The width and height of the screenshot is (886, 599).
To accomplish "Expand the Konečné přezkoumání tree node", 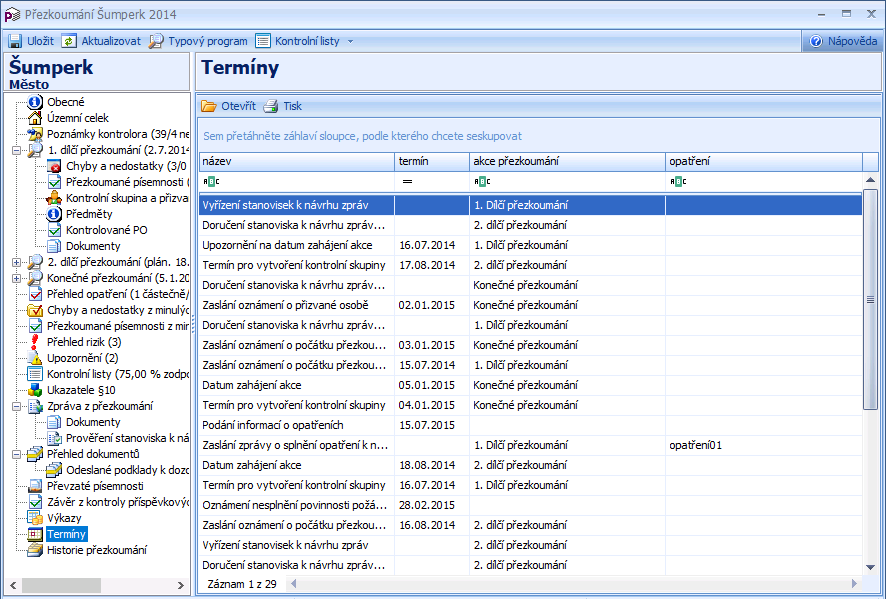I will (16, 278).
